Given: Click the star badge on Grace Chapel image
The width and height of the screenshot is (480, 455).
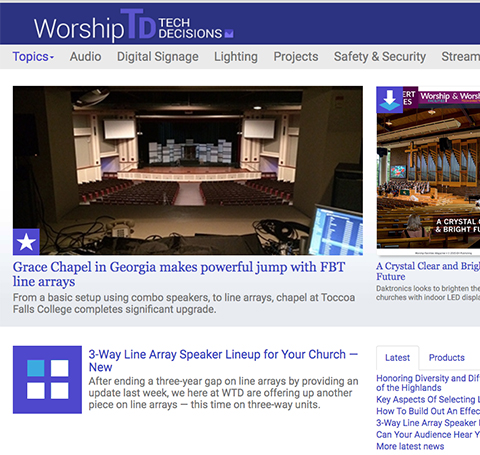Looking at the screenshot, I should tap(26, 242).
